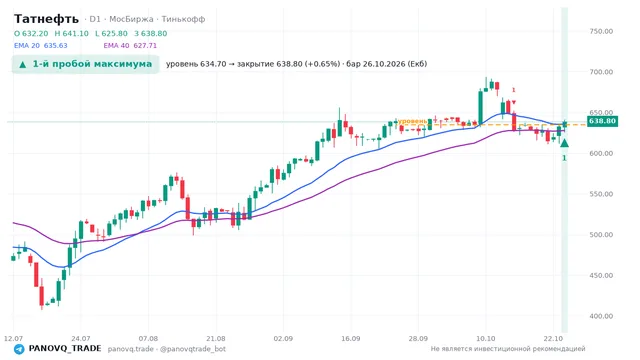Click the 'D1 · МосБиржа · Тинькофф' subtitle

[147, 19]
